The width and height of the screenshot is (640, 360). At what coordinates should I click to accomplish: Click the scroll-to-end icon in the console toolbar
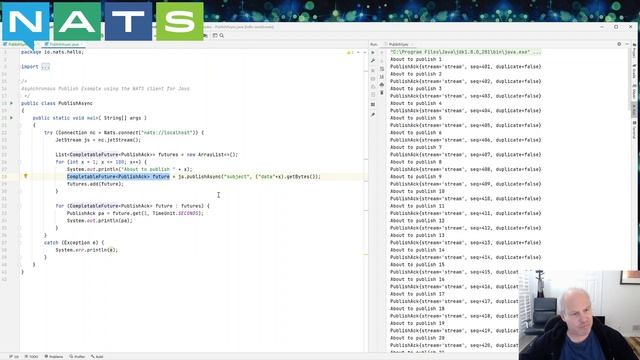pos(382,77)
